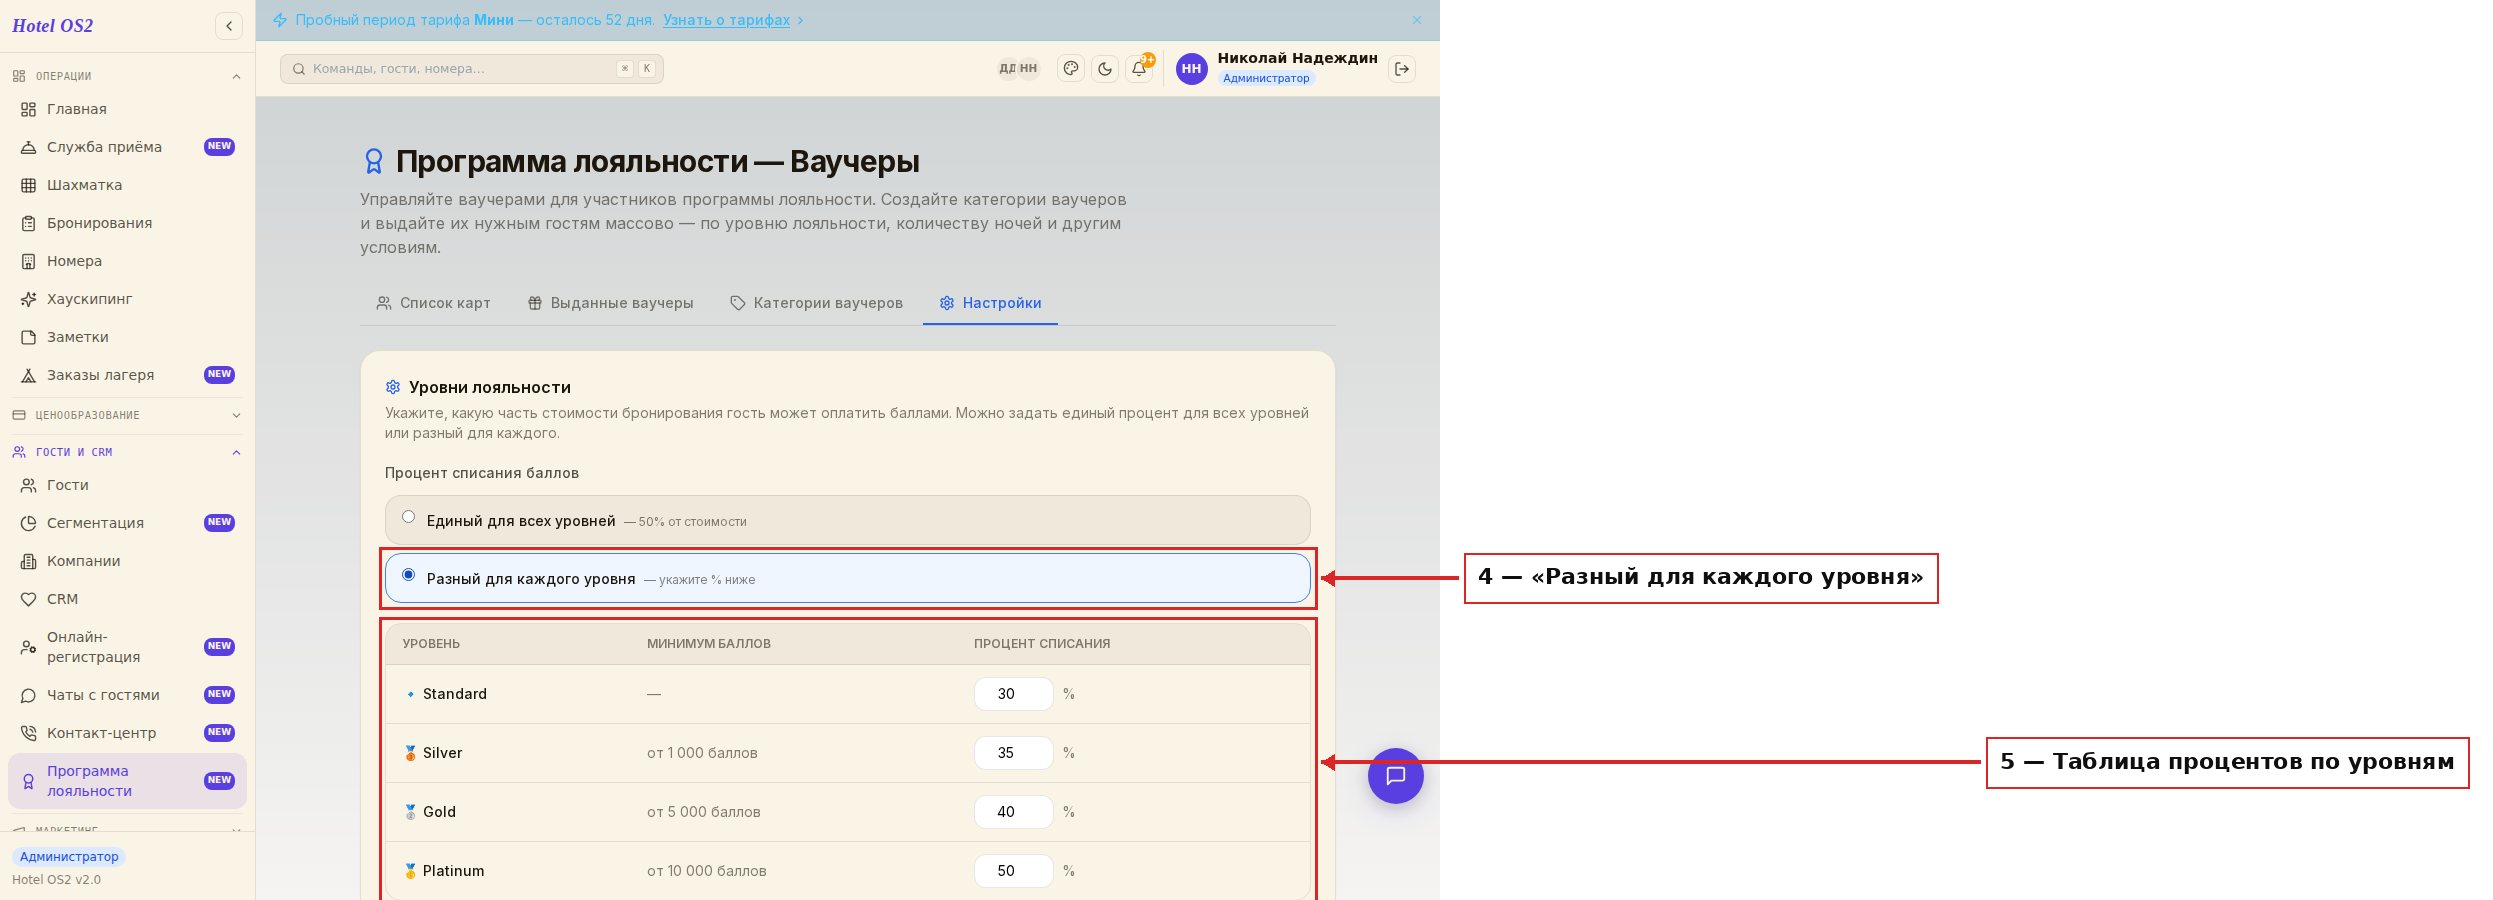
Task: Select «Единый для всех уровней» radio
Action: (409, 517)
